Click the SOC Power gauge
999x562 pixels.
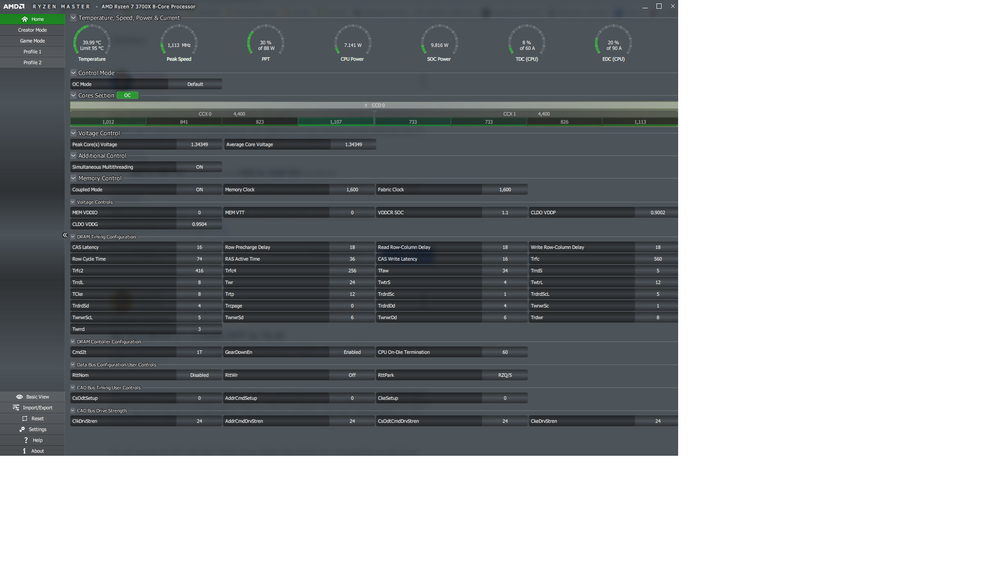(x=439, y=43)
